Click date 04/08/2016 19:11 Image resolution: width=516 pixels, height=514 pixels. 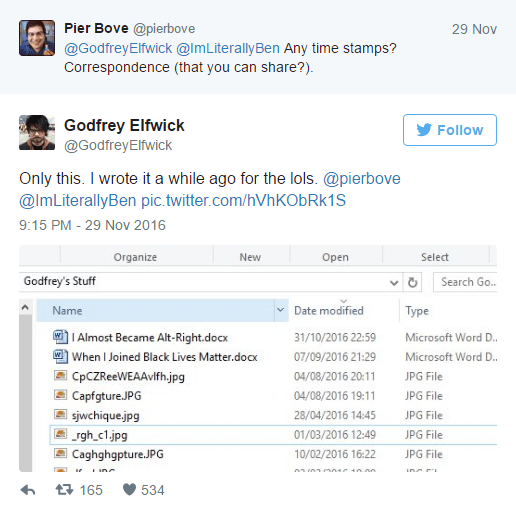tap(335, 396)
